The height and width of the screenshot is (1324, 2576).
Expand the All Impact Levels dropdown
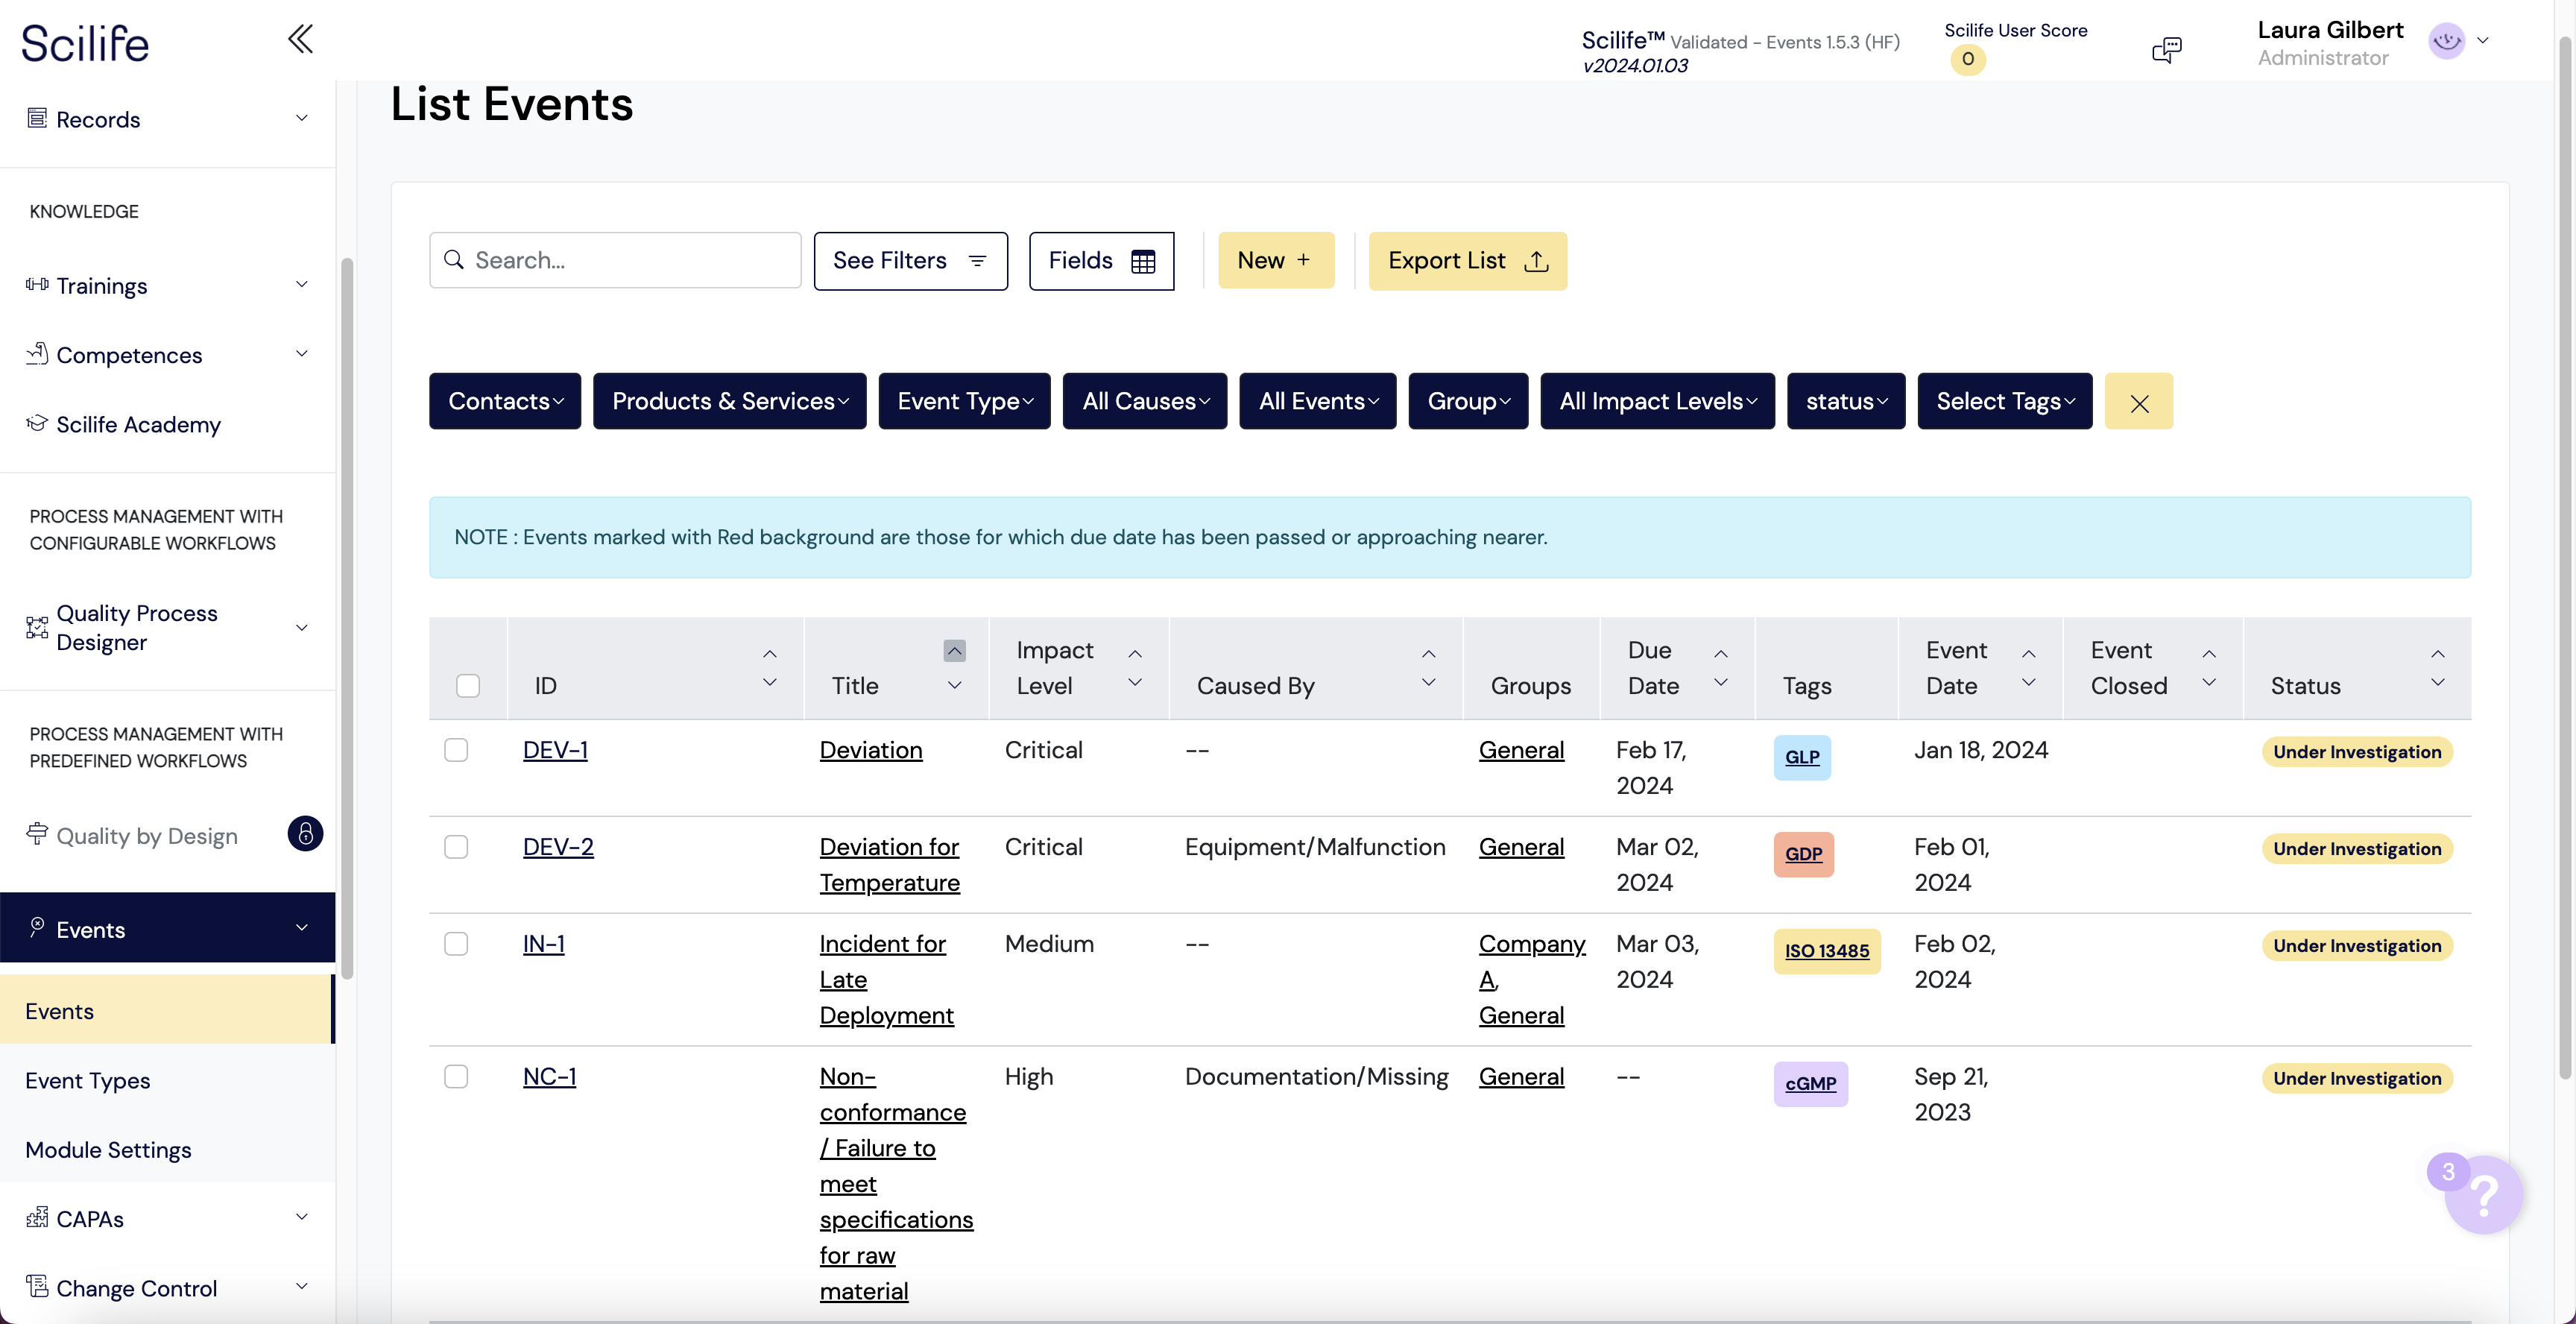(1657, 402)
